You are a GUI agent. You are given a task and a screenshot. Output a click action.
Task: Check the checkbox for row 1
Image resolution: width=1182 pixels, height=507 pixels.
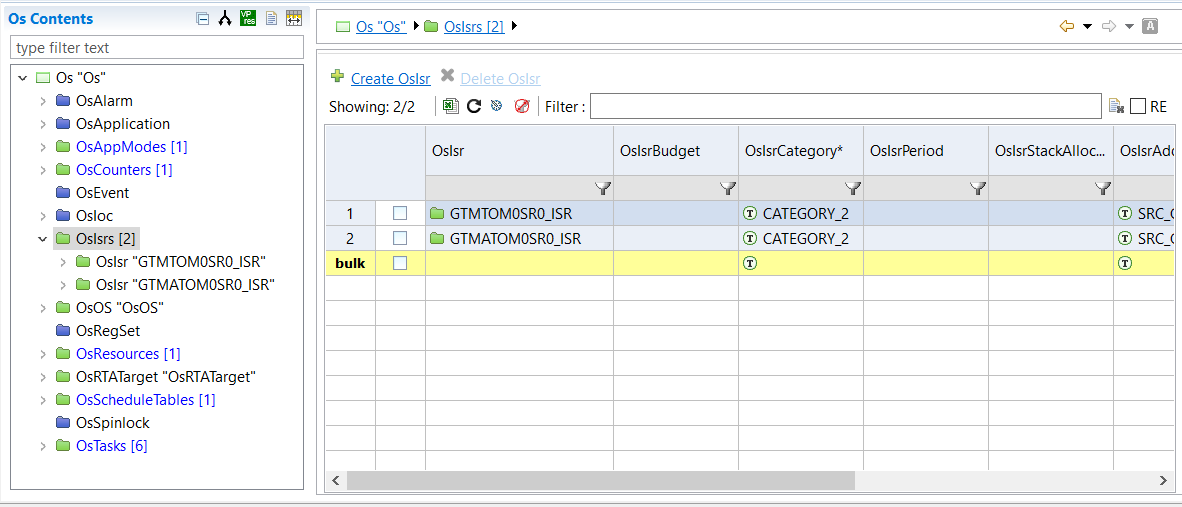[x=400, y=213]
